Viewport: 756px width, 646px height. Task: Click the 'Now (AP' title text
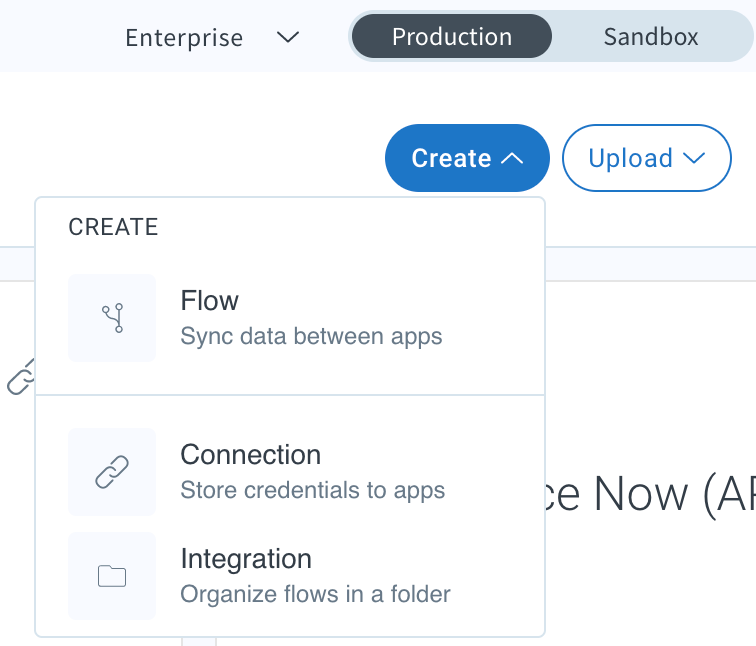click(x=675, y=494)
